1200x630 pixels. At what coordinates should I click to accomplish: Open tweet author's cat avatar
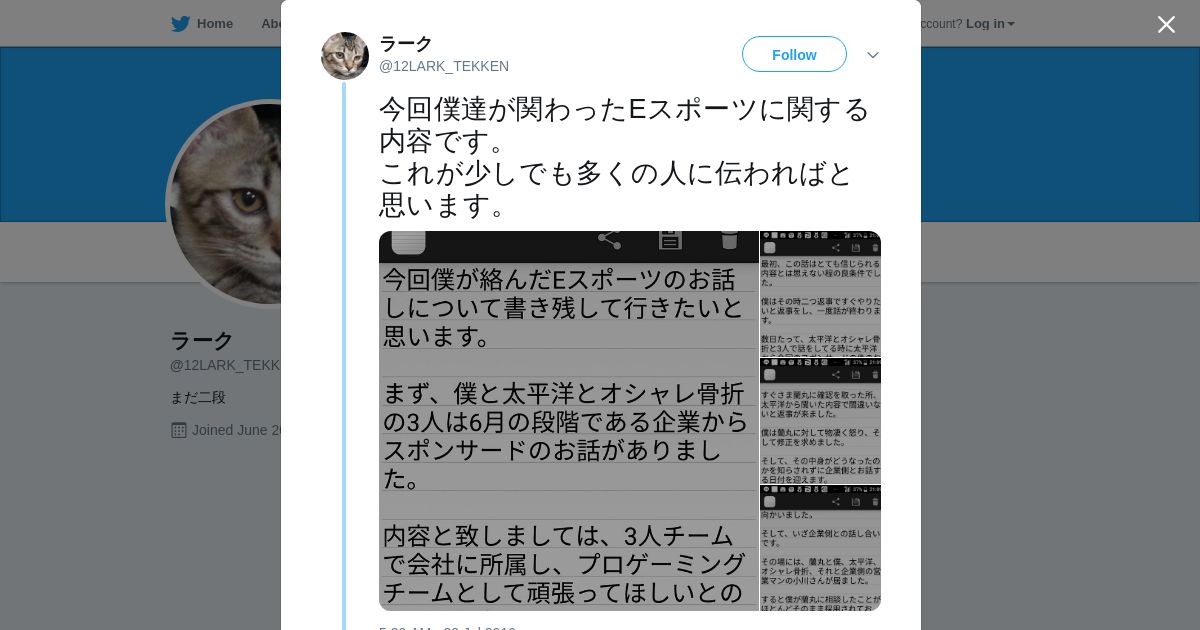[345, 56]
